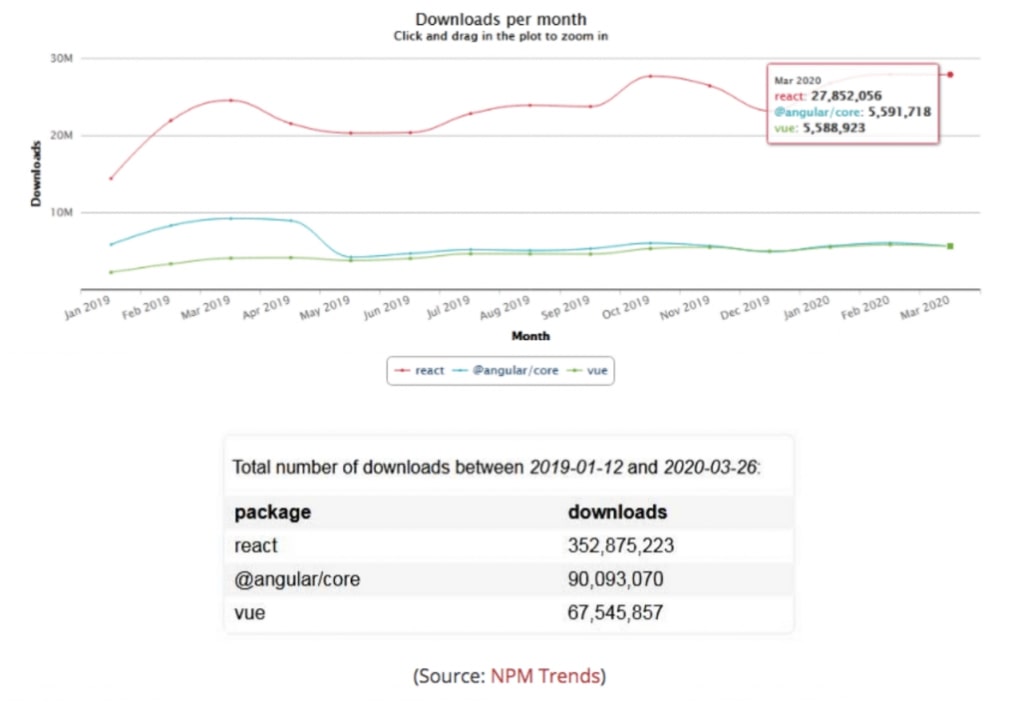
Task: Click the @angular/core data point at Mar 2019
Action: point(231,218)
